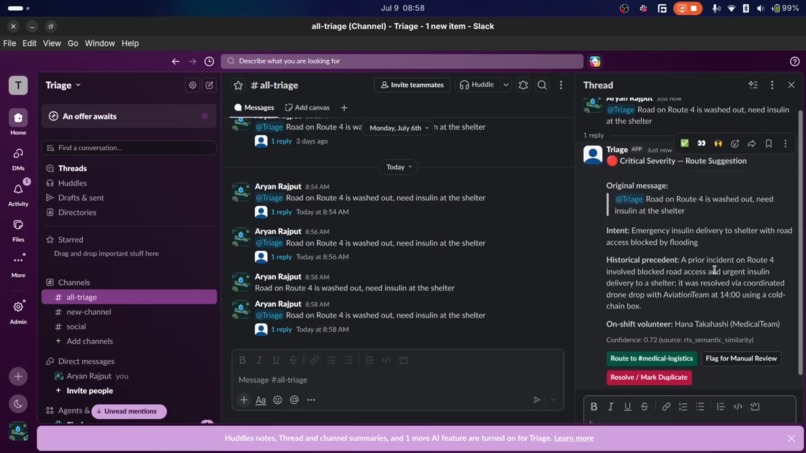
Task: Open the Learn more link in banner
Action: [x=574, y=438]
